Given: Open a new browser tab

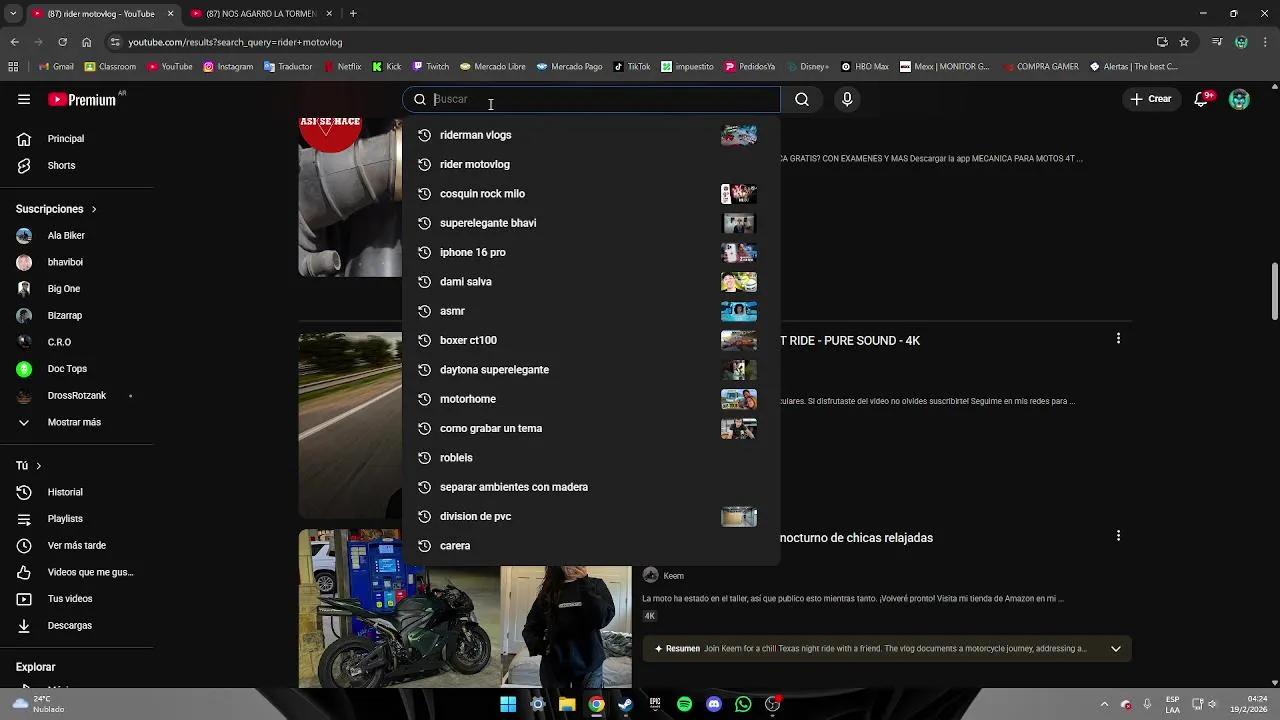Looking at the screenshot, I should pyautogui.click(x=353, y=14).
